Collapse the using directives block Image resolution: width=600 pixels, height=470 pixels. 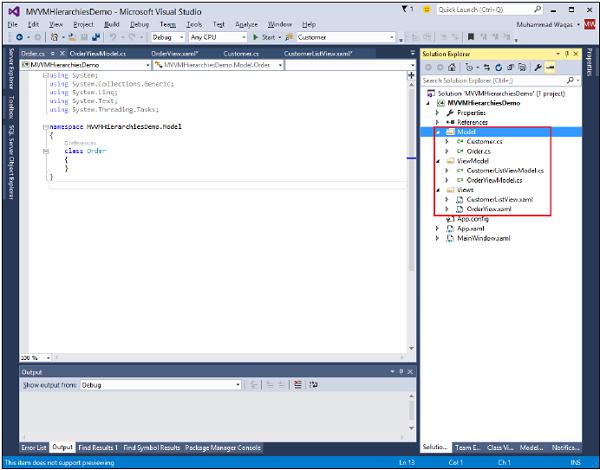click(x=46, y=76)
